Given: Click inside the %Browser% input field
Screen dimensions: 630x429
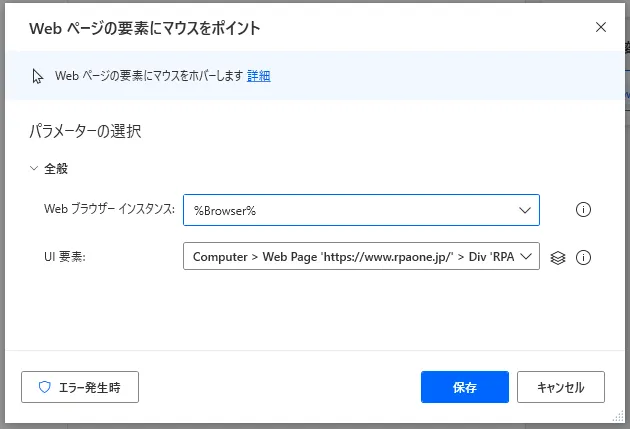Looking at the screenshot, I should (350, 210).
